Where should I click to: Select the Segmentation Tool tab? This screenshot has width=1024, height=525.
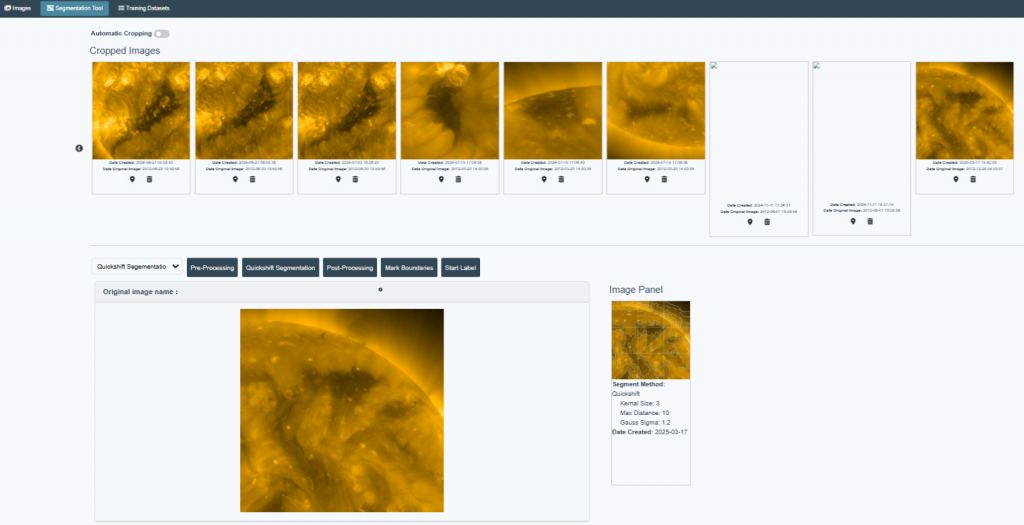74,8
